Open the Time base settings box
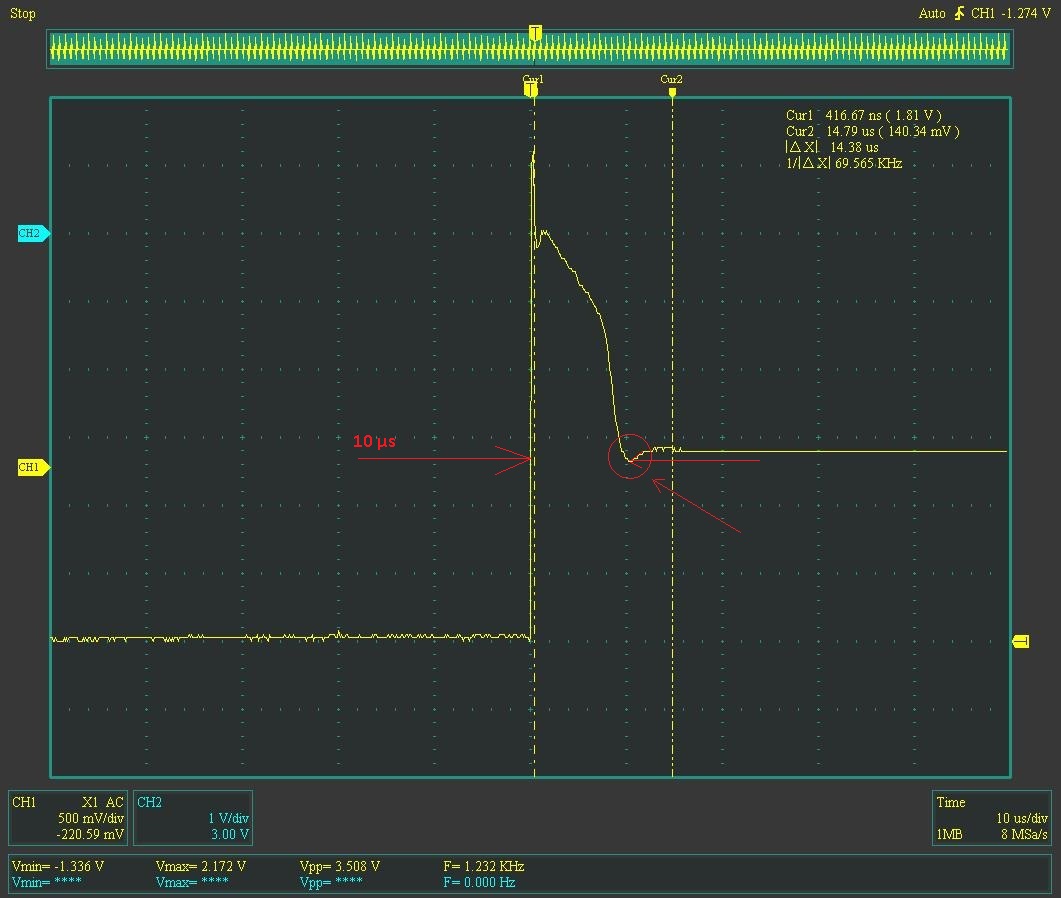1061x898 pixels. pos(991,817)
